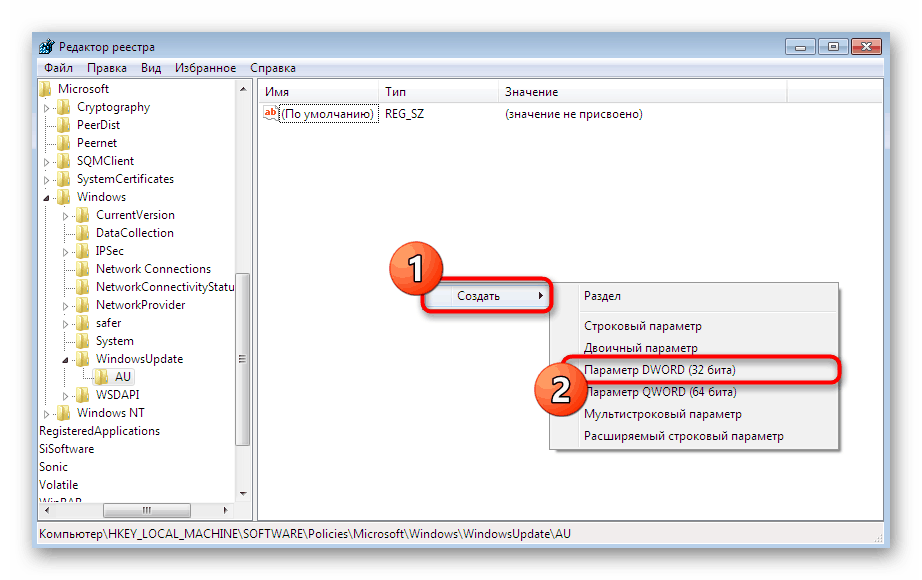The image size is (922, 580).
Task: Open the Избранное menu
Action: point(205,68)
